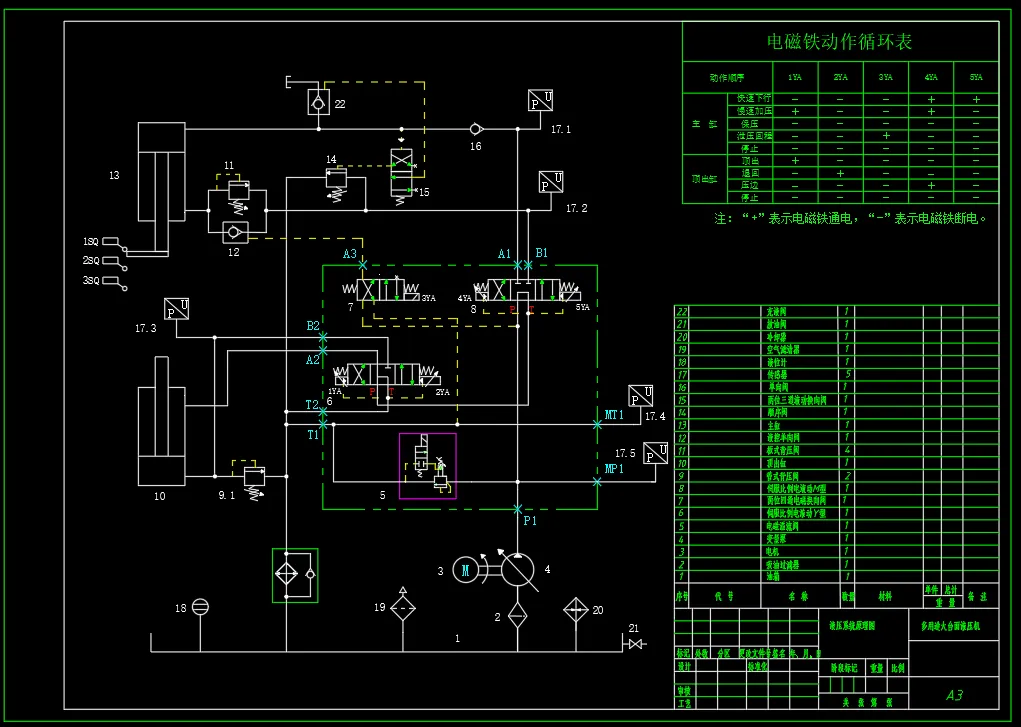Select the prefill valve symbol numbered 22
This screenshot has width=1021, height=727.
click(x=319, y=102)
